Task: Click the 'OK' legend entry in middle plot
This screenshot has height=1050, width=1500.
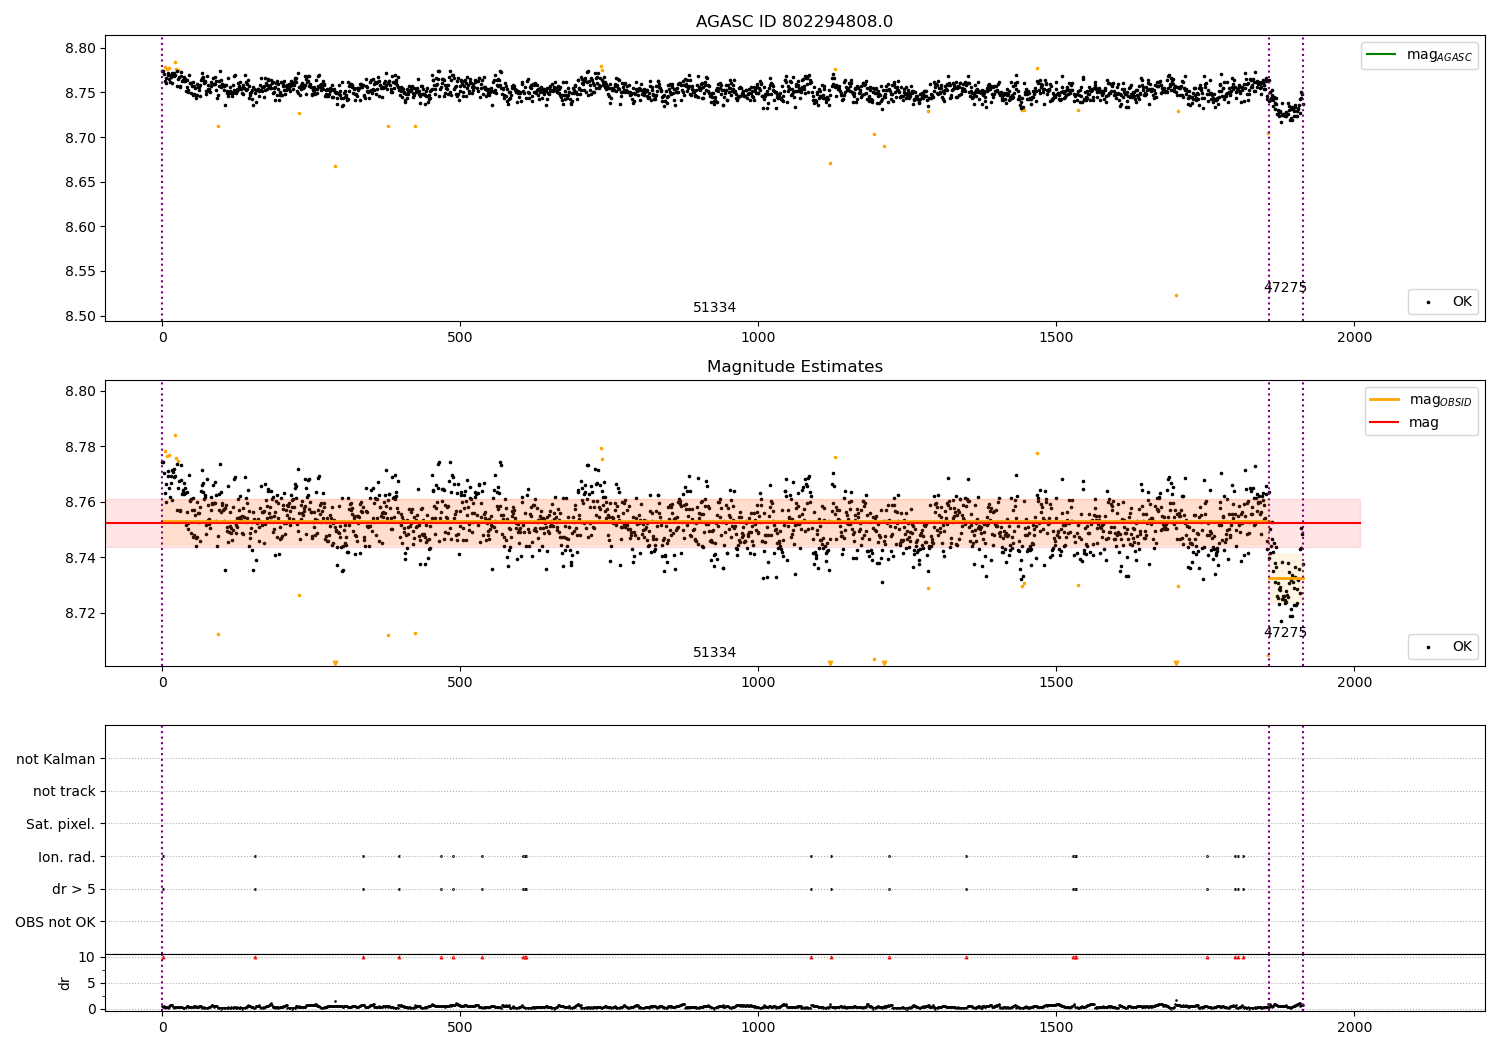Action: tap(1443, 646)
